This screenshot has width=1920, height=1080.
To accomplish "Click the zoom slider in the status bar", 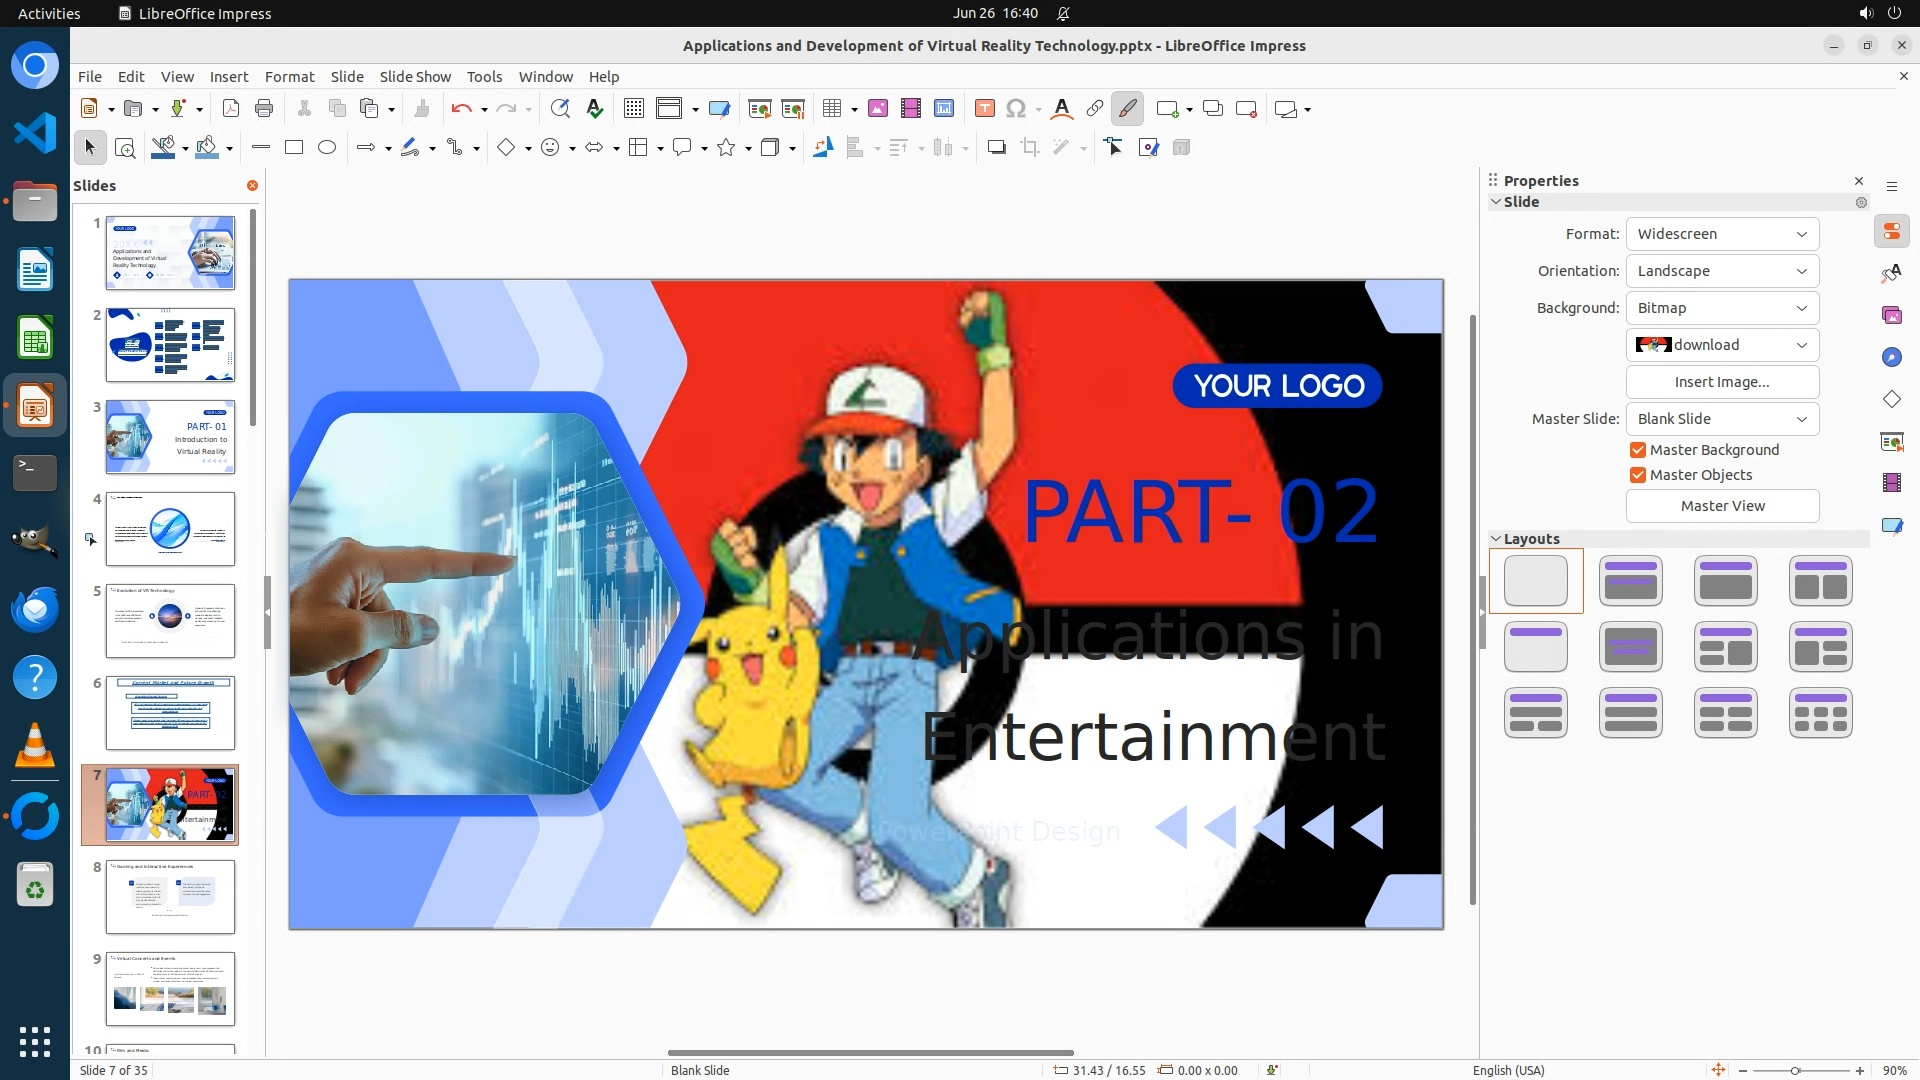I will pyautogui.click(x=1795, y=1070).
